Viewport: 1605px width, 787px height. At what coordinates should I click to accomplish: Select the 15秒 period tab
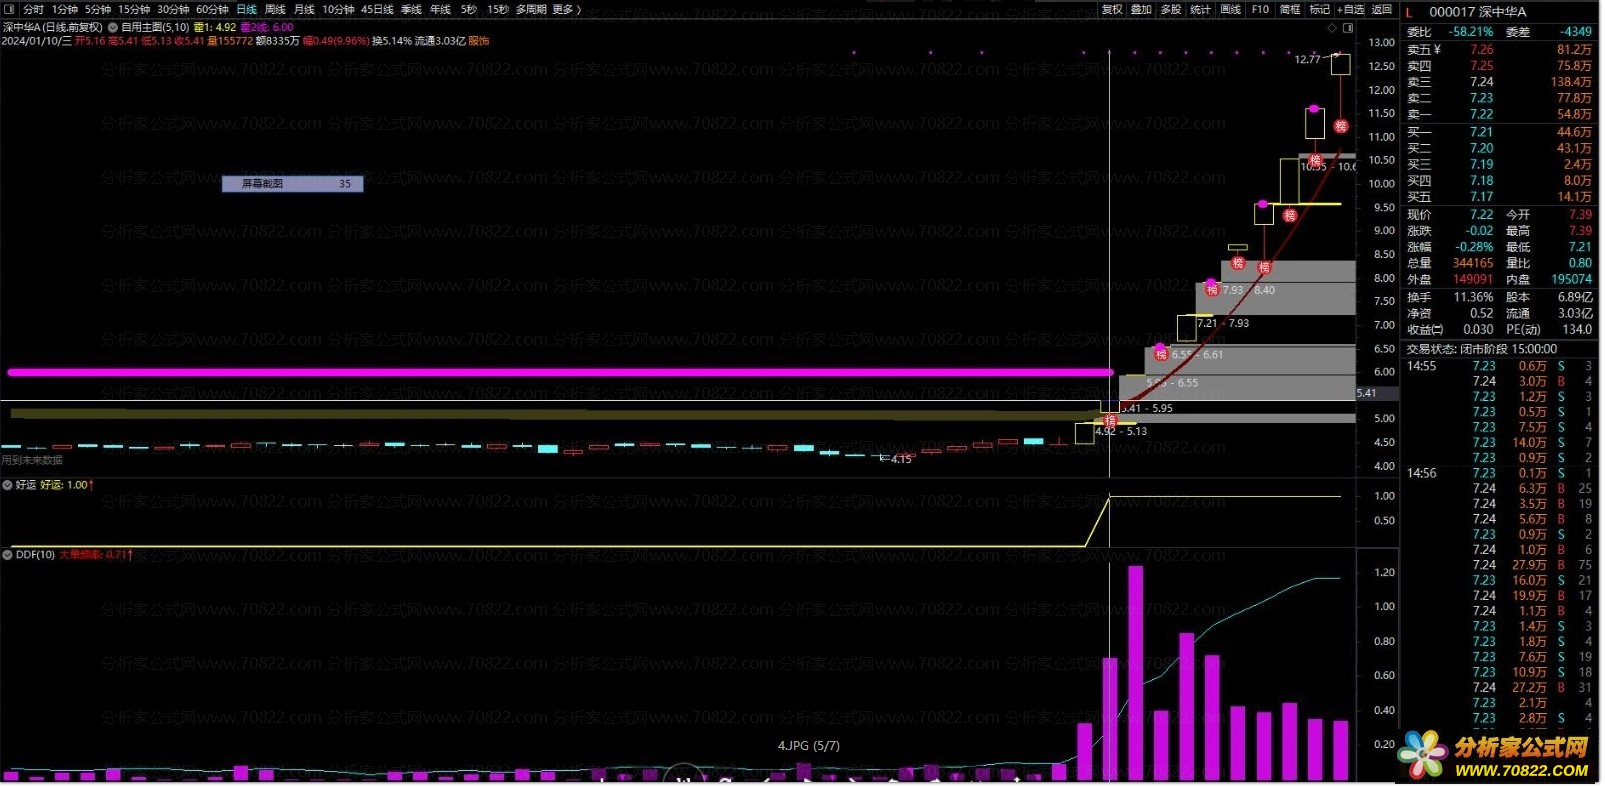click(x=497, y=9)
